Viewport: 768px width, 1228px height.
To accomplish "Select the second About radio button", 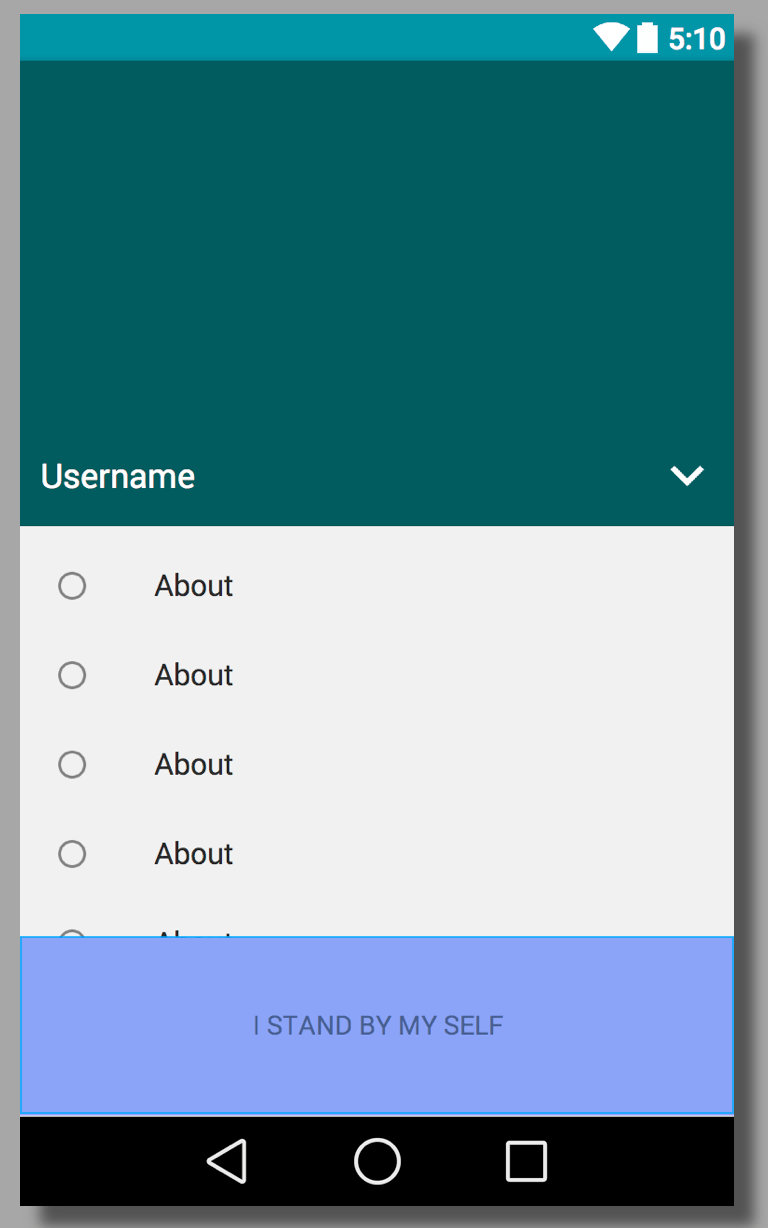I will [x=72, y=675].
